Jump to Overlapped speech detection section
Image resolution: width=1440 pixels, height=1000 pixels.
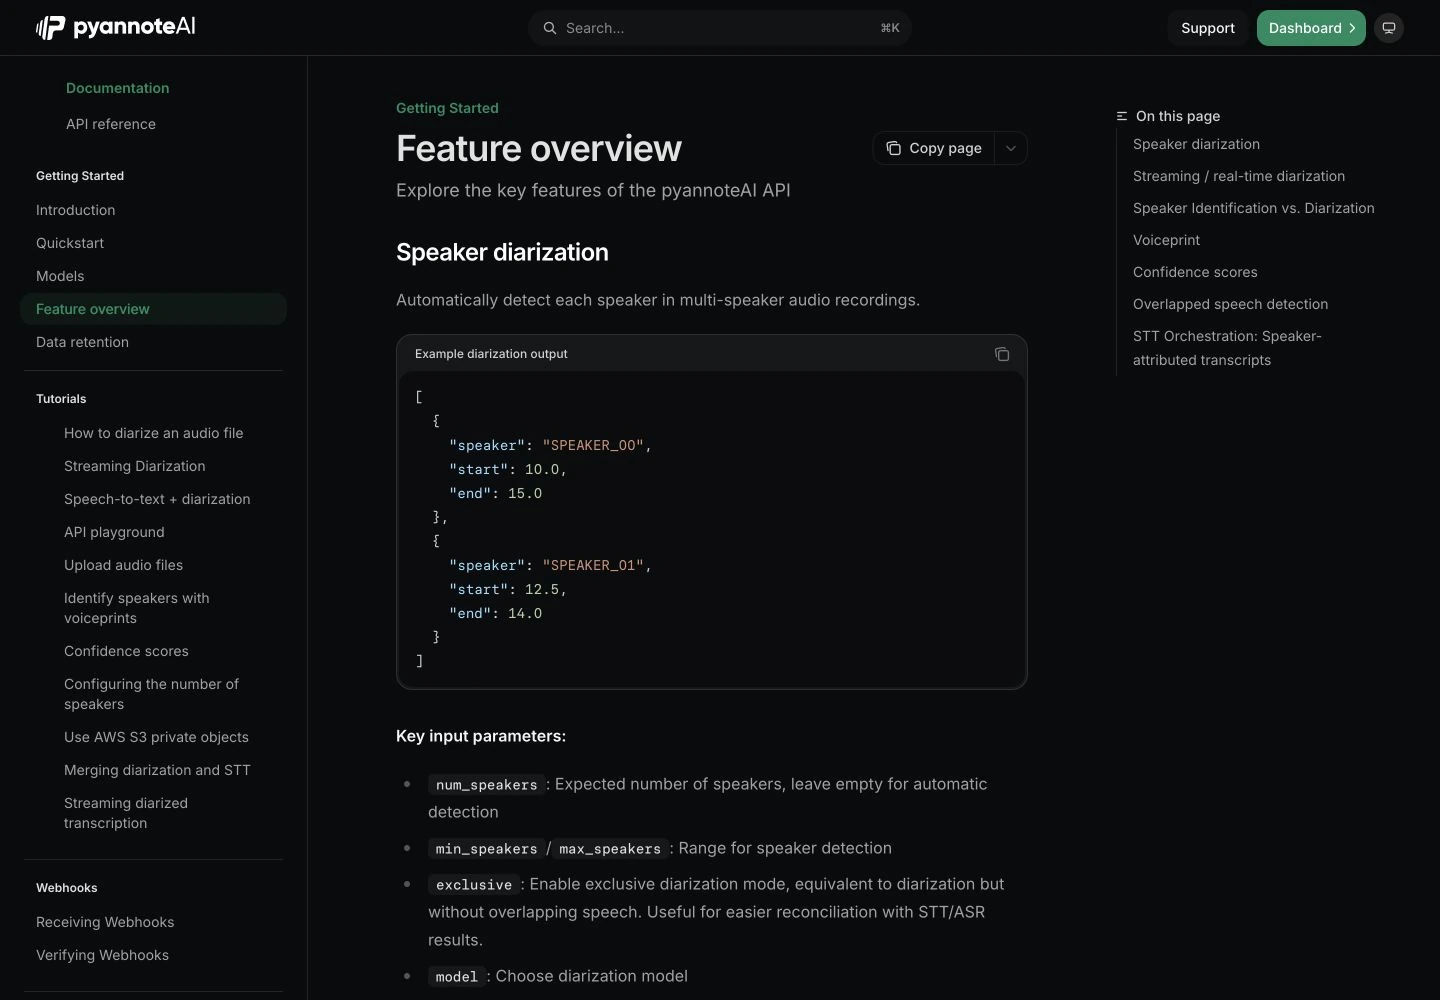pyautogui.click(x=1230, y=304)
